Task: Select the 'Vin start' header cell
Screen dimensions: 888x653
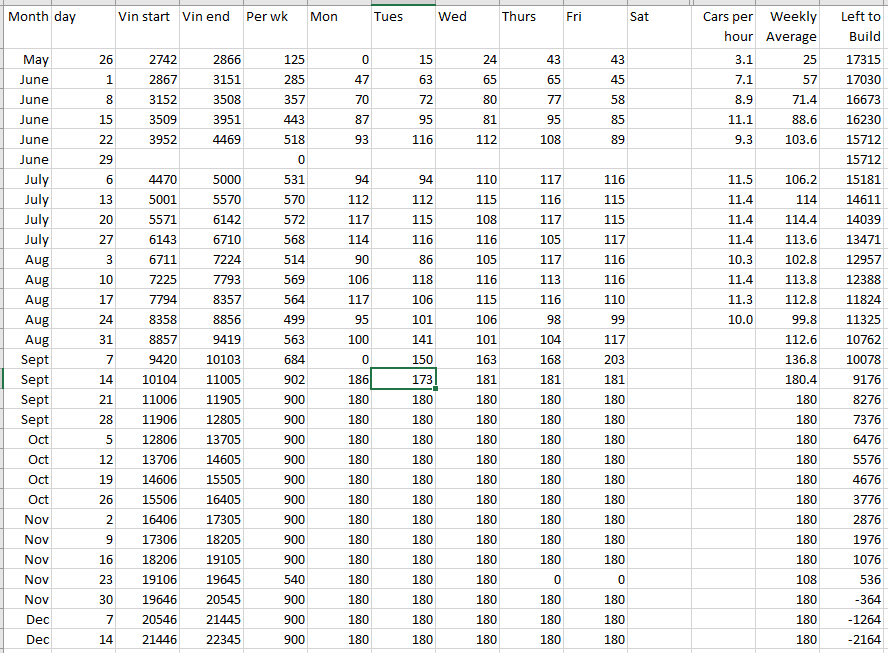Action: pyautogui.click(x=147, y=17)
